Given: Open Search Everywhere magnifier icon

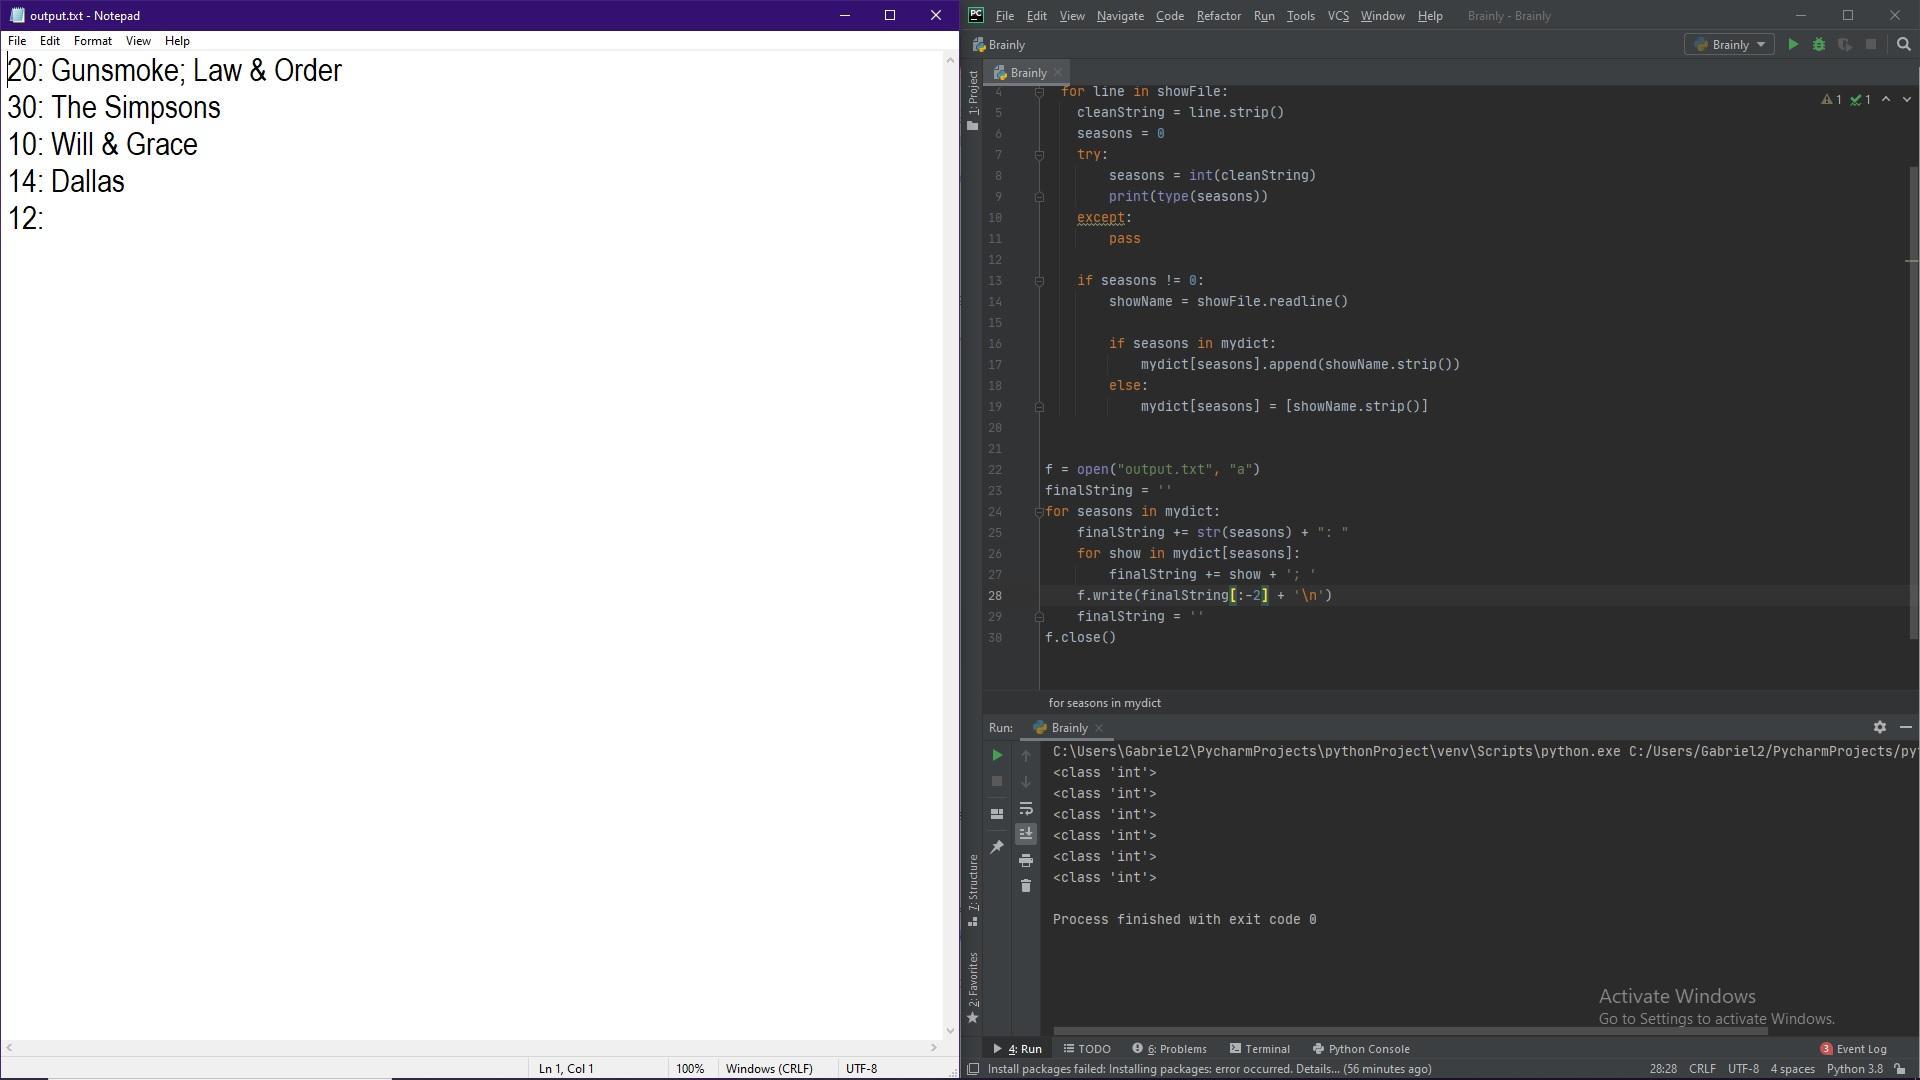Looking at the screenshot, I should click(1904, 45).
